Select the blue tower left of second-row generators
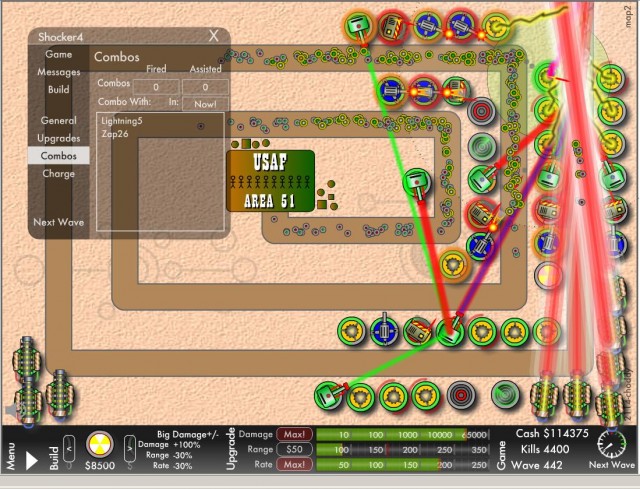Image resolution: width=640 pixels, height=489 pixels. coord(391,90)
